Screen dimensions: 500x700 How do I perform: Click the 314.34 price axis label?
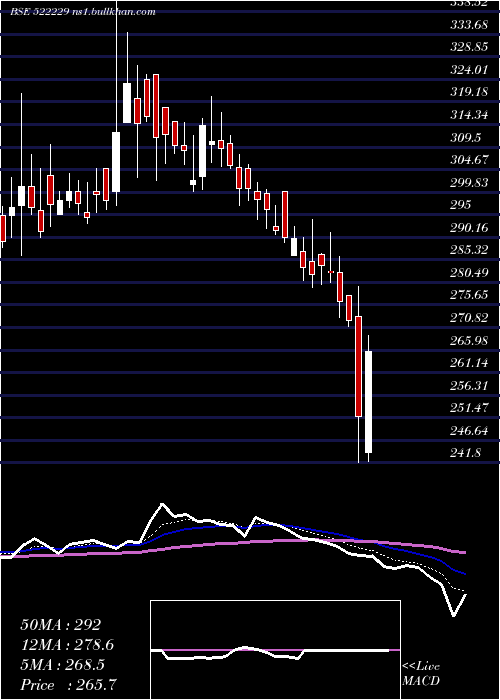point(468,115)
